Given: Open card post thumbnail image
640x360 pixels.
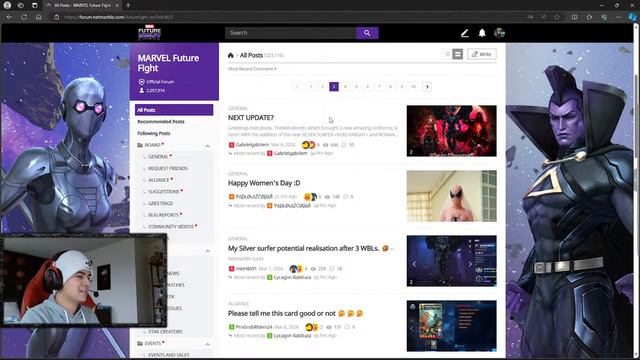Looking at the screenshot, I should (x=451, y=326).
